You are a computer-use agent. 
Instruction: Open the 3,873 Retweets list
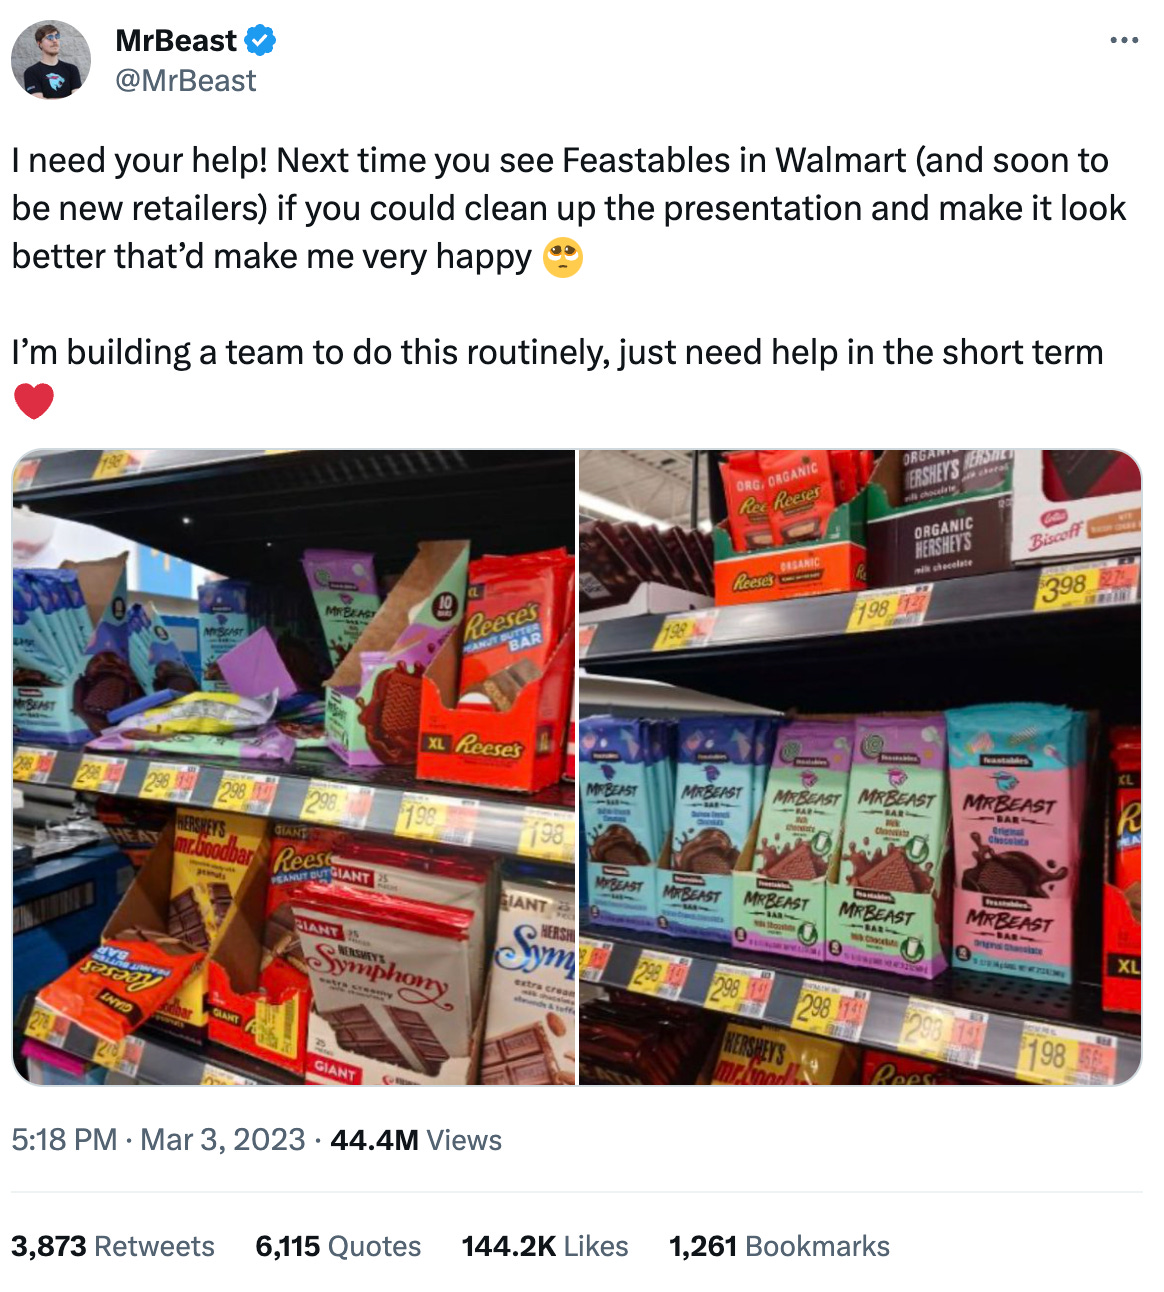(x=113, y=1246)
